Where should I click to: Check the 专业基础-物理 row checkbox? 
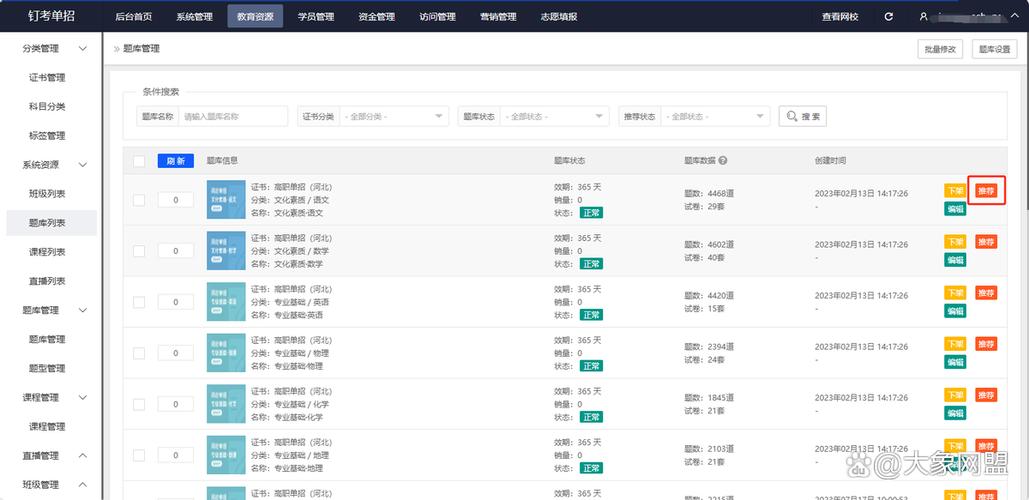(x=139, y=353)
